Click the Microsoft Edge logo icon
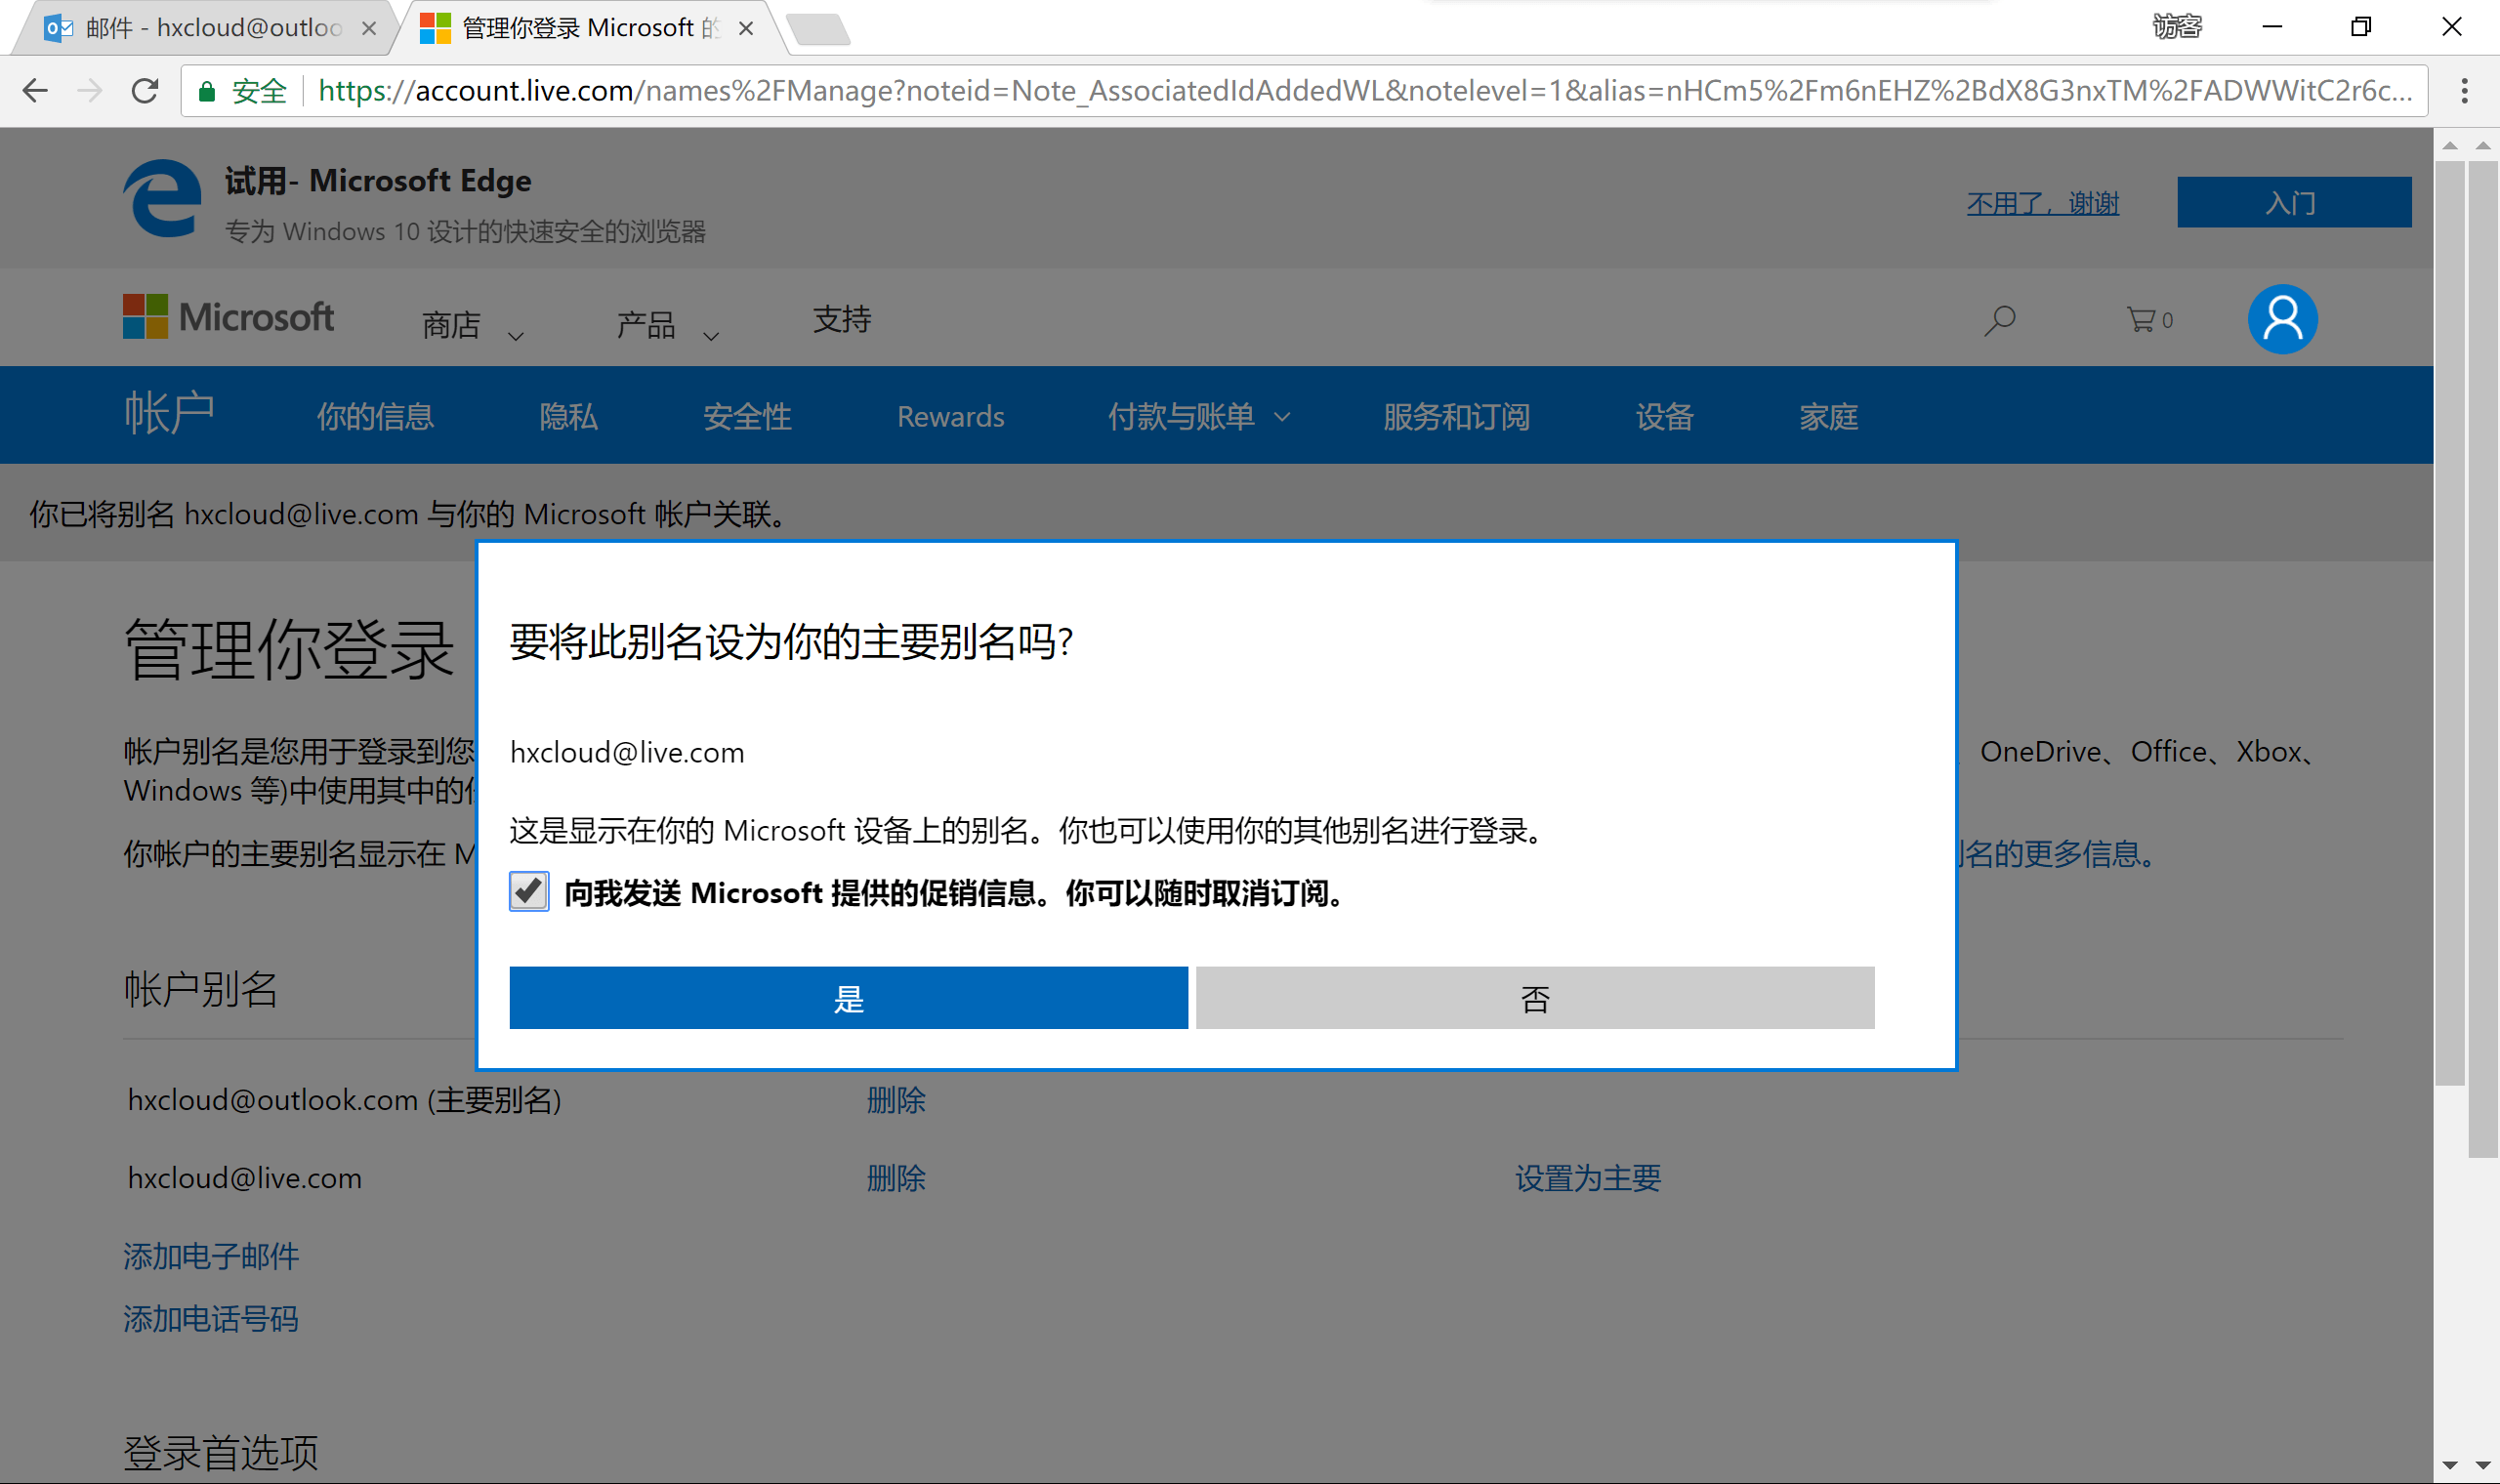Image resolution: width=2500 pixels, height=1484 pixels. click(x=162, y=199)
